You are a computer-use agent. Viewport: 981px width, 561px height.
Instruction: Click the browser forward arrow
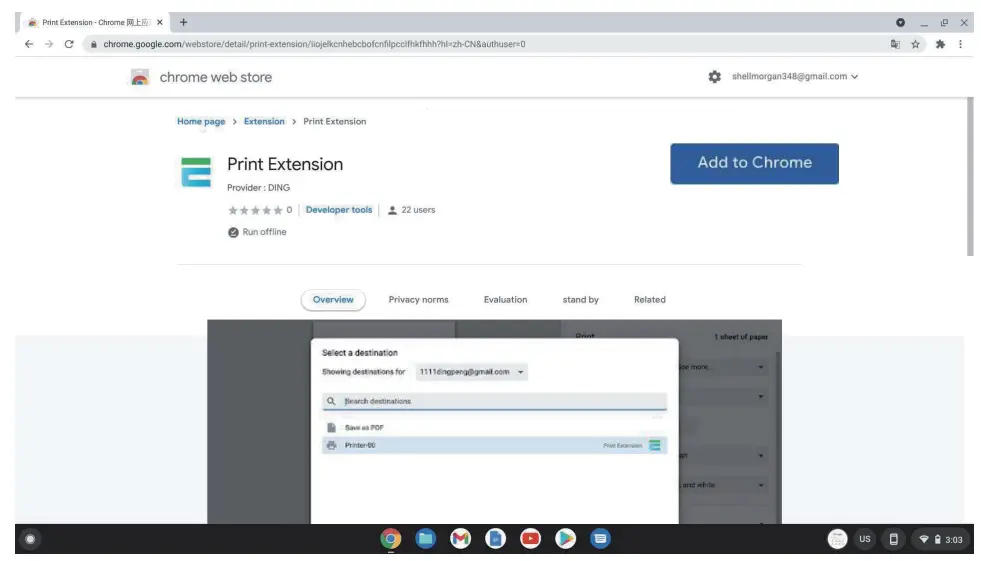pyautogui.click(x=49, y=44)
